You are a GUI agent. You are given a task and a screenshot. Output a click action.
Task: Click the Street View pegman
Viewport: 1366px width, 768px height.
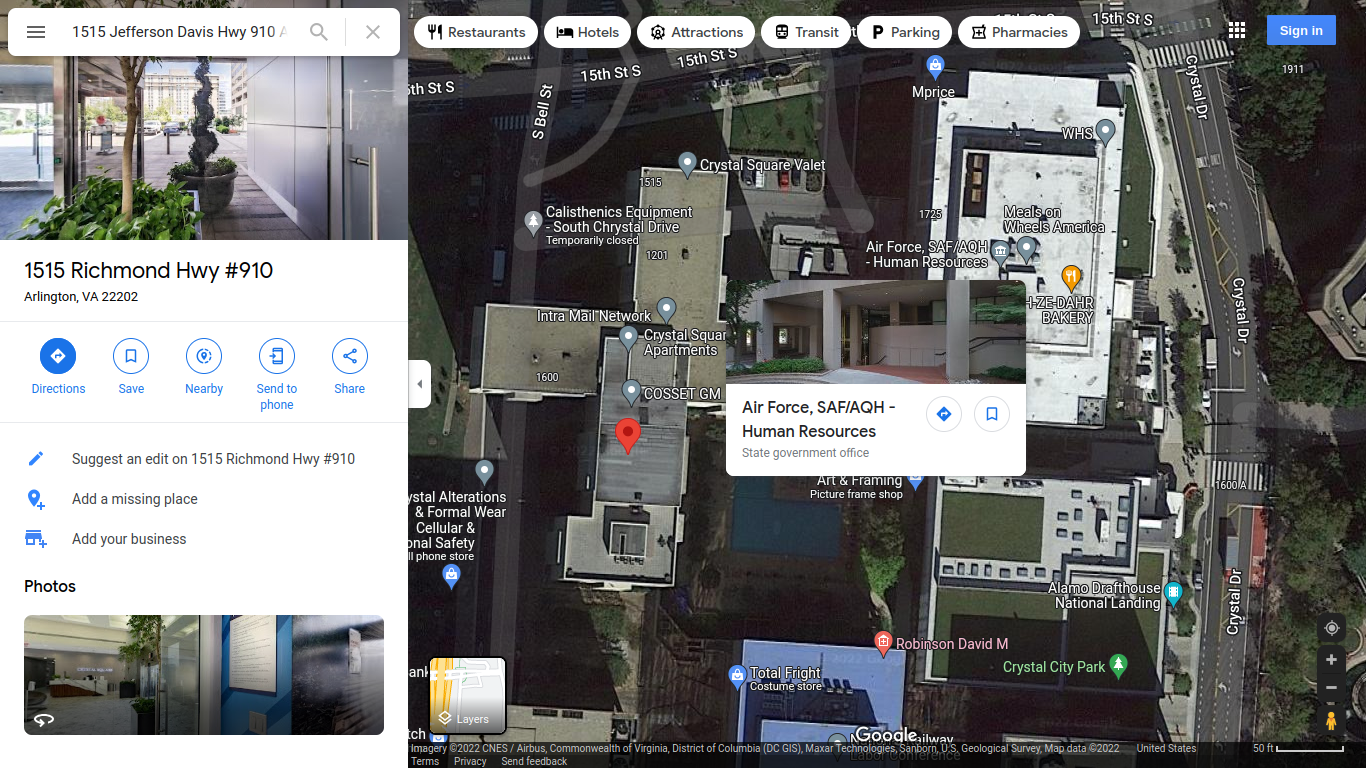1331,721
